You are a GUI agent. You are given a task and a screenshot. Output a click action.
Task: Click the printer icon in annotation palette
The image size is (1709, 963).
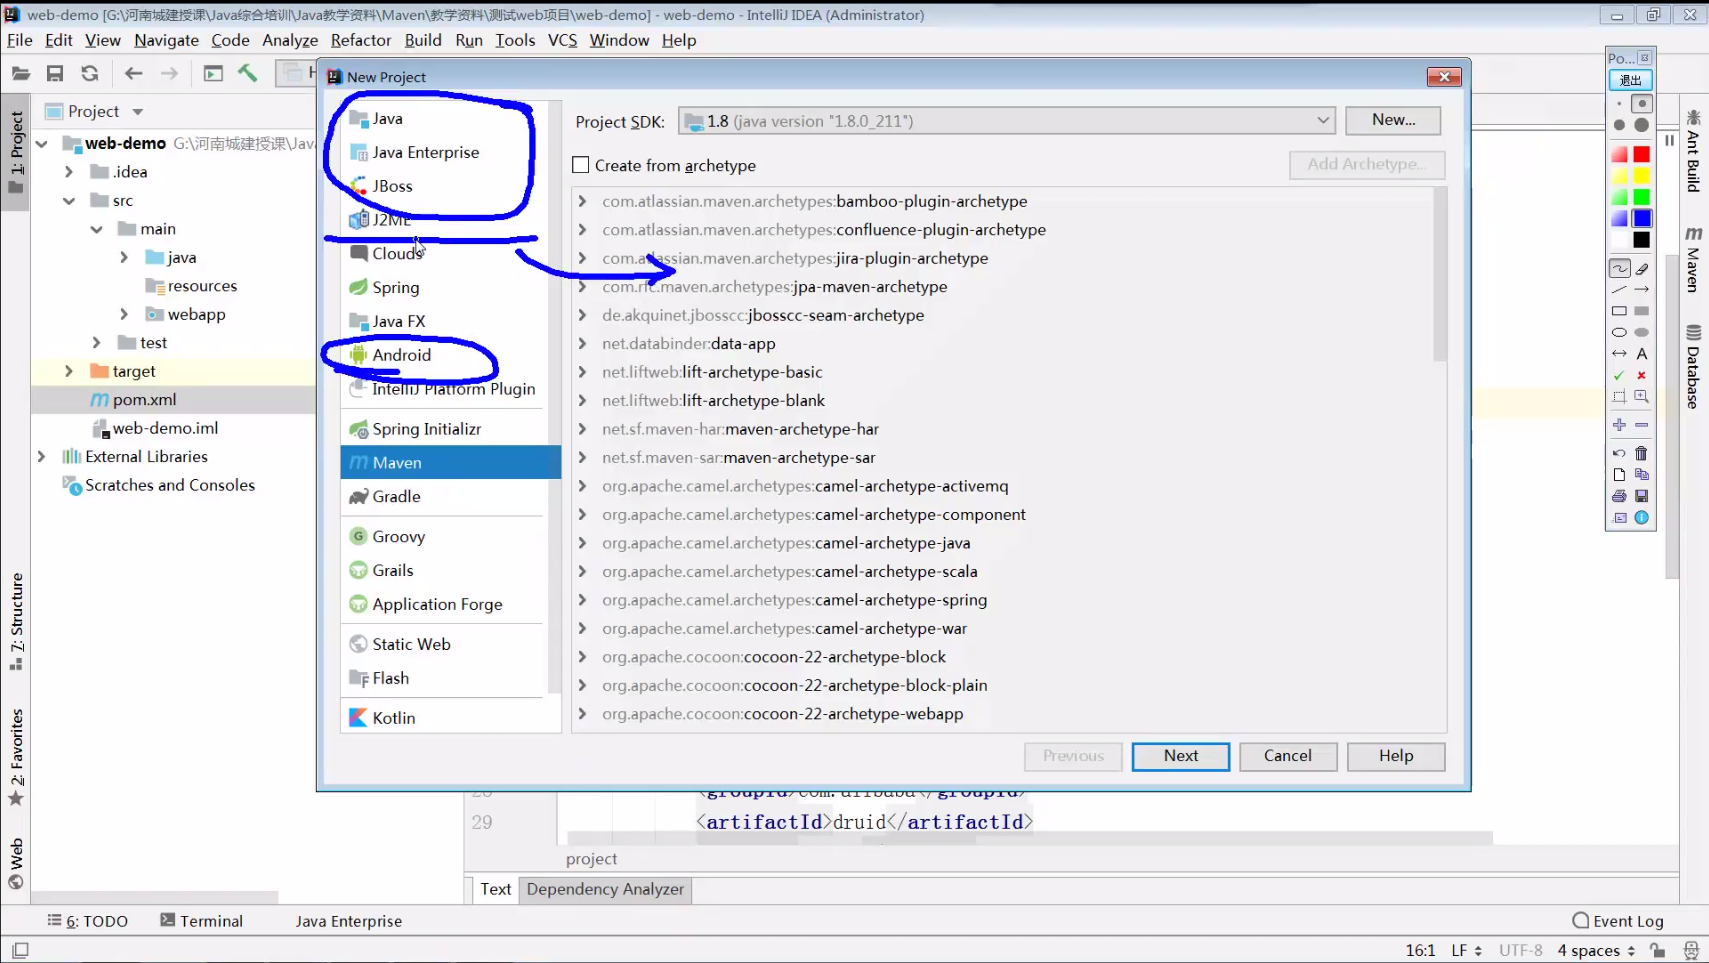click(x=1620, y=496)
